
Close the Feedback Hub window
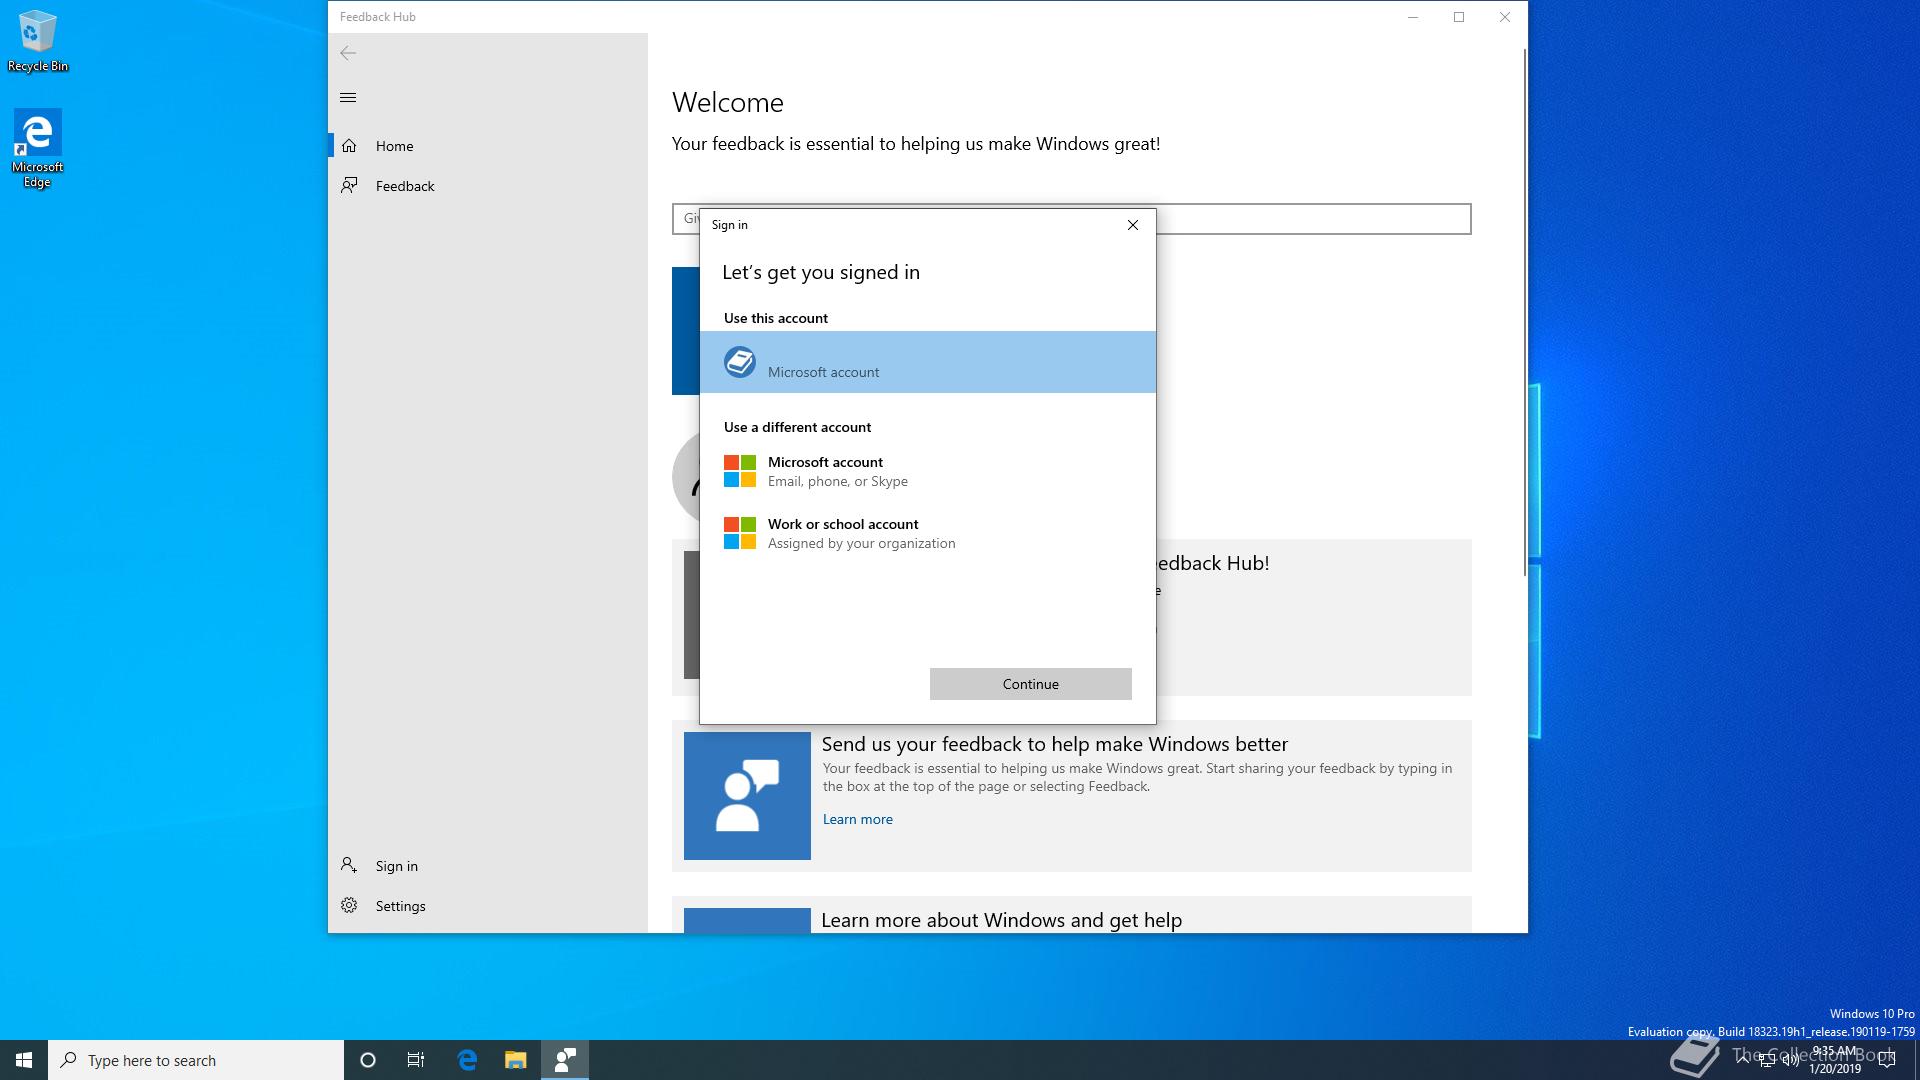coord(1505,17)
